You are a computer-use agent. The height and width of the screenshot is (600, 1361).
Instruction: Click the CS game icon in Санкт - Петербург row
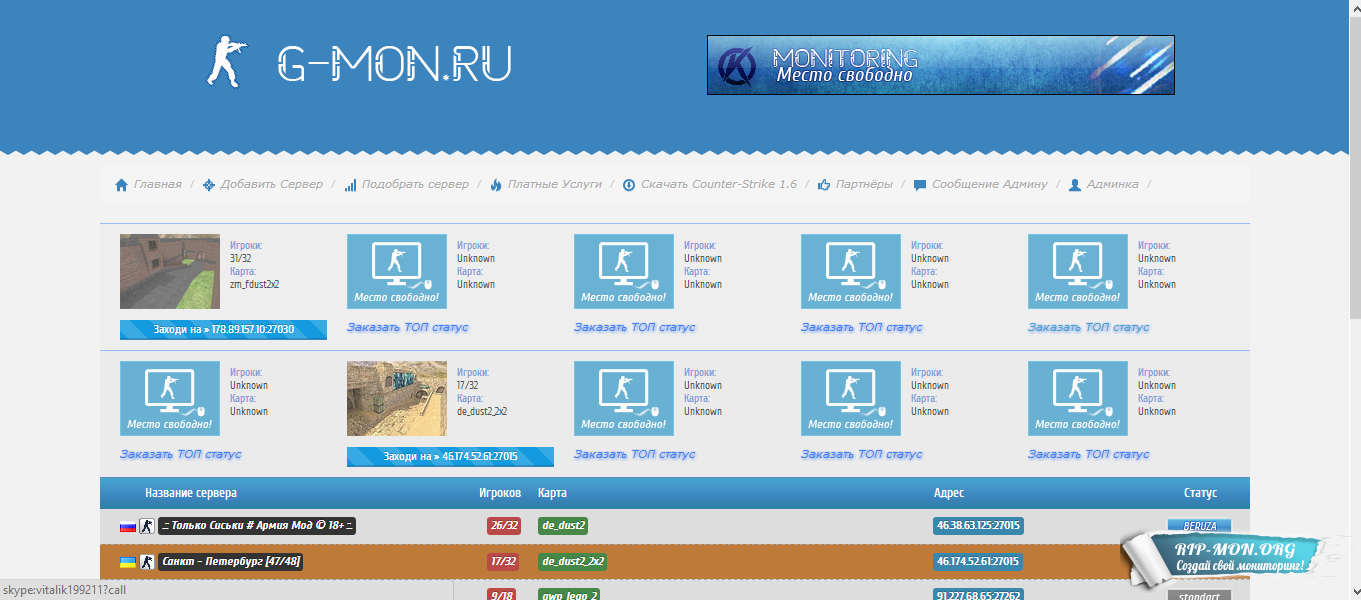[147, 562]
